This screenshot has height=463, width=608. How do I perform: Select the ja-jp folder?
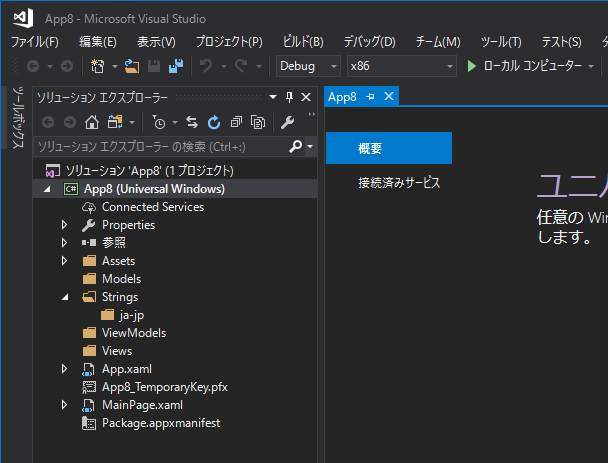coord(132,315)
